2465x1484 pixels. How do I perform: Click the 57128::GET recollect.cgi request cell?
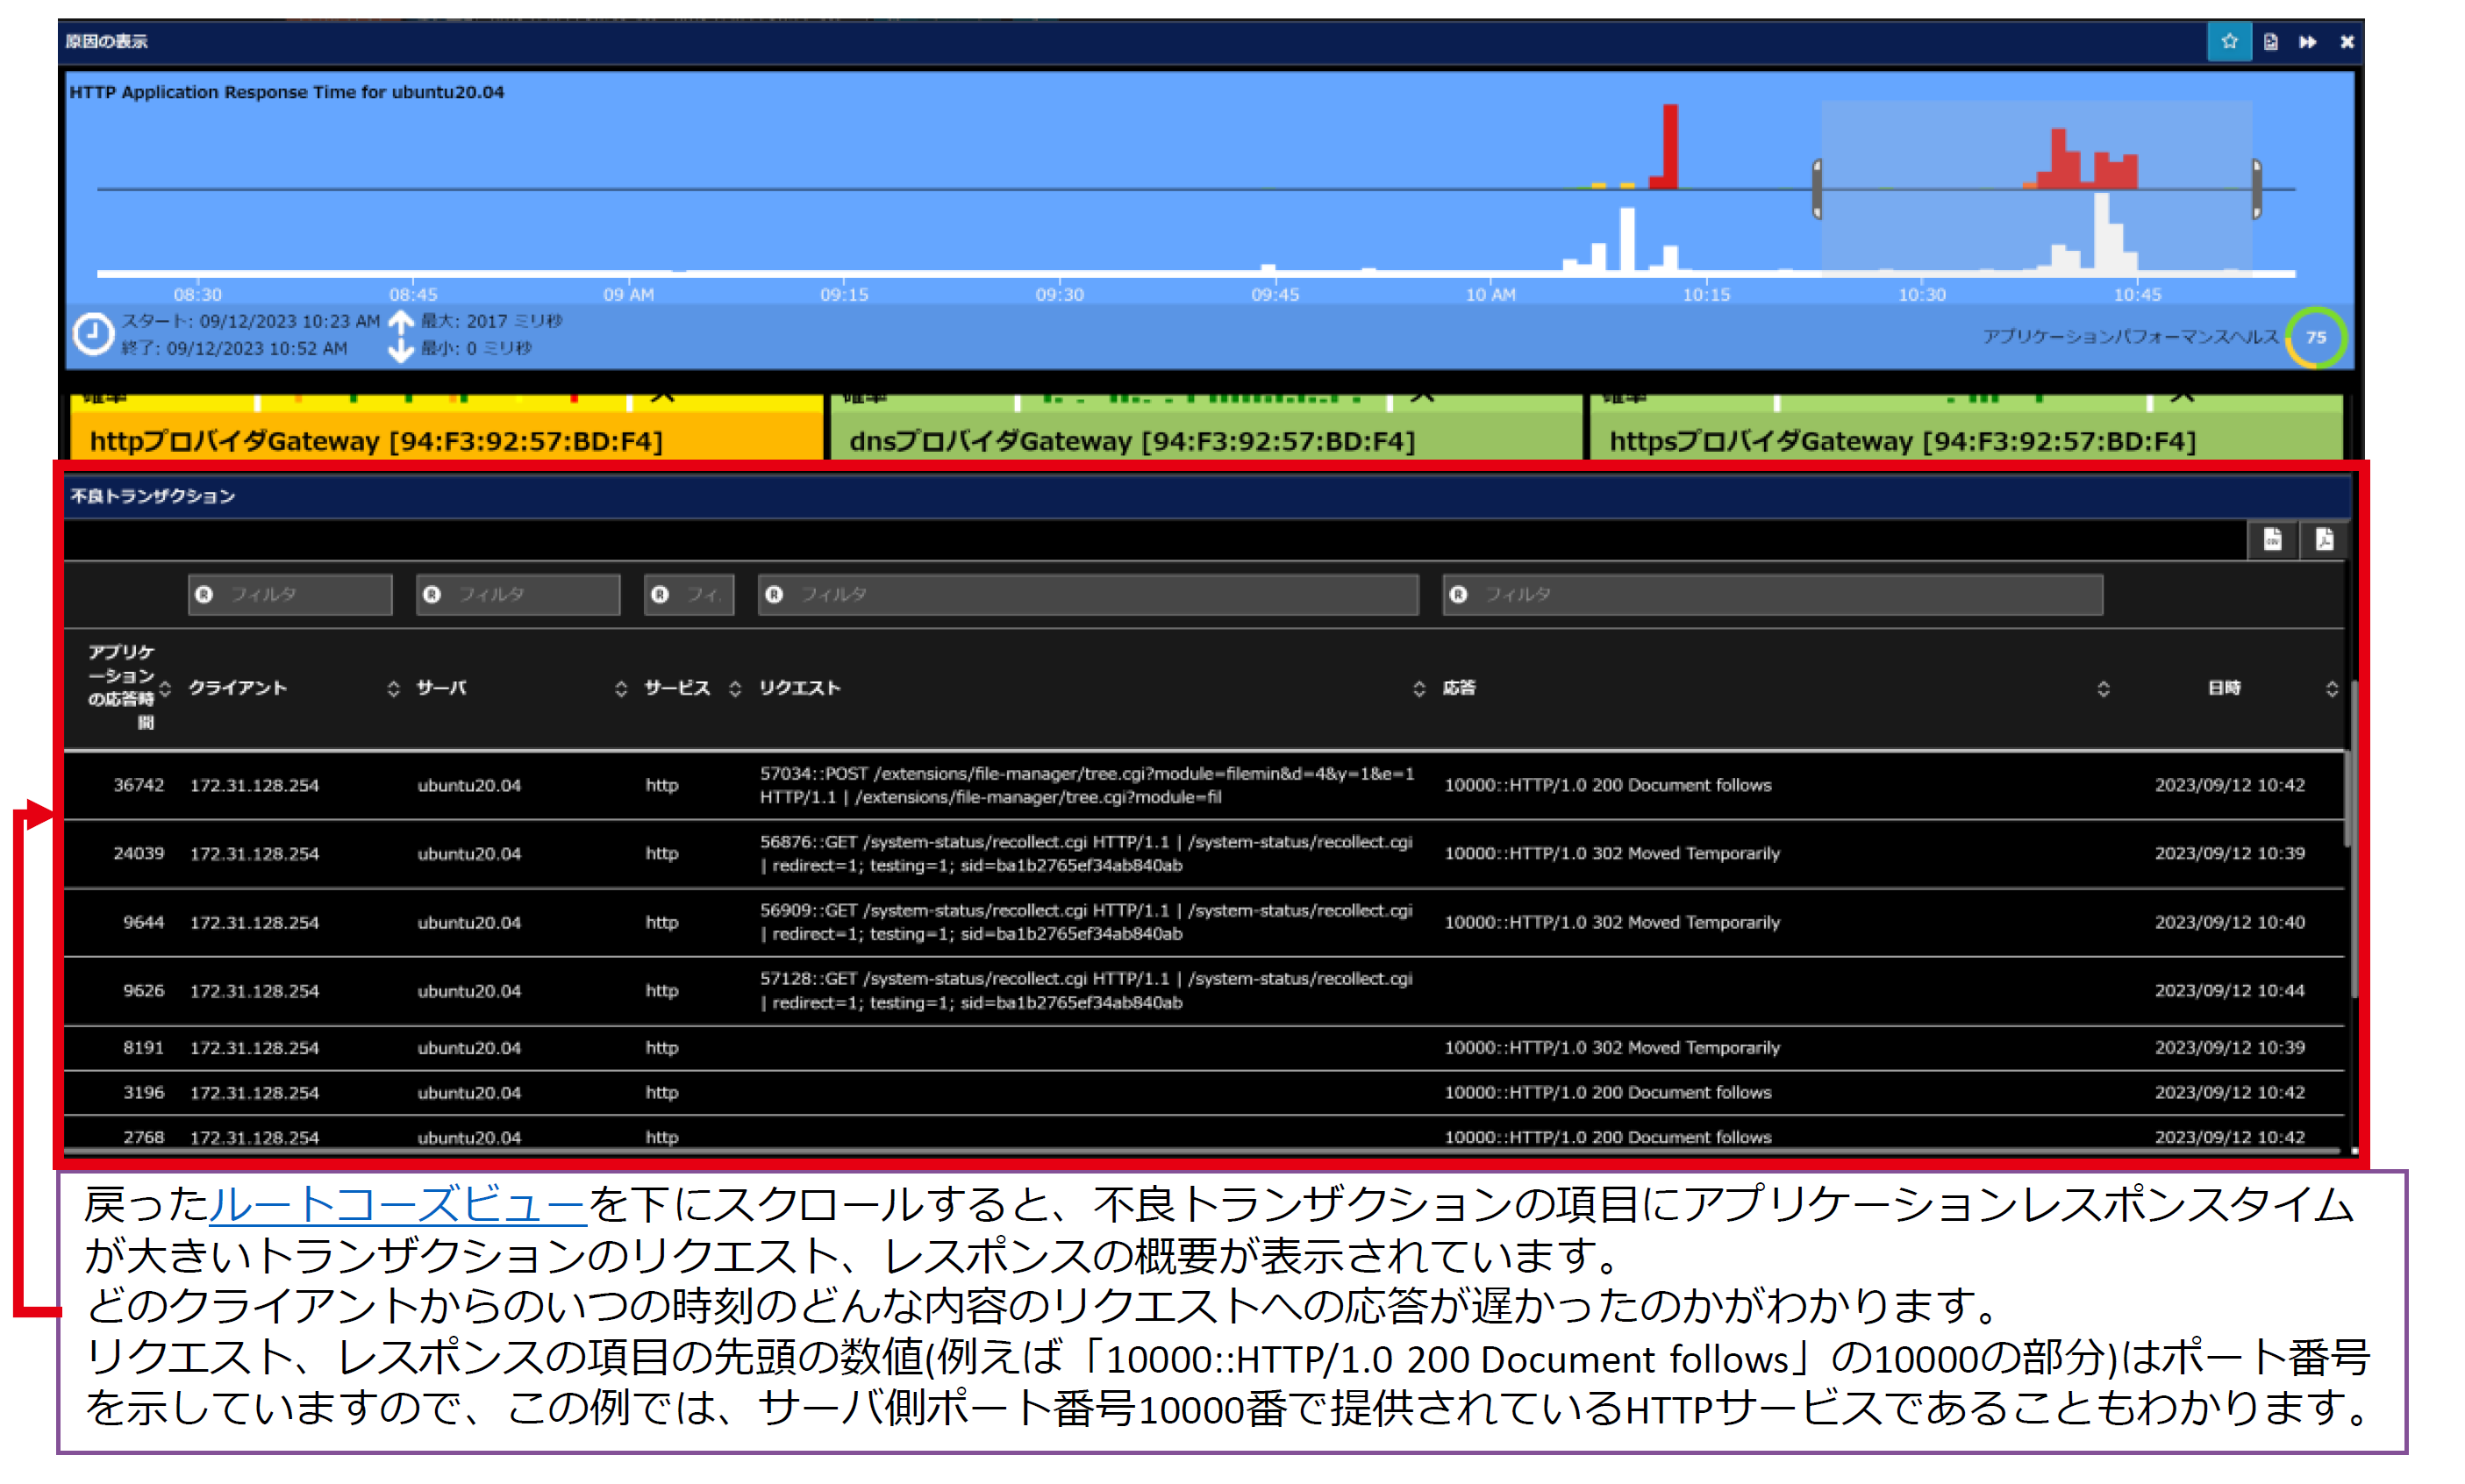(x=1086, y=991)
